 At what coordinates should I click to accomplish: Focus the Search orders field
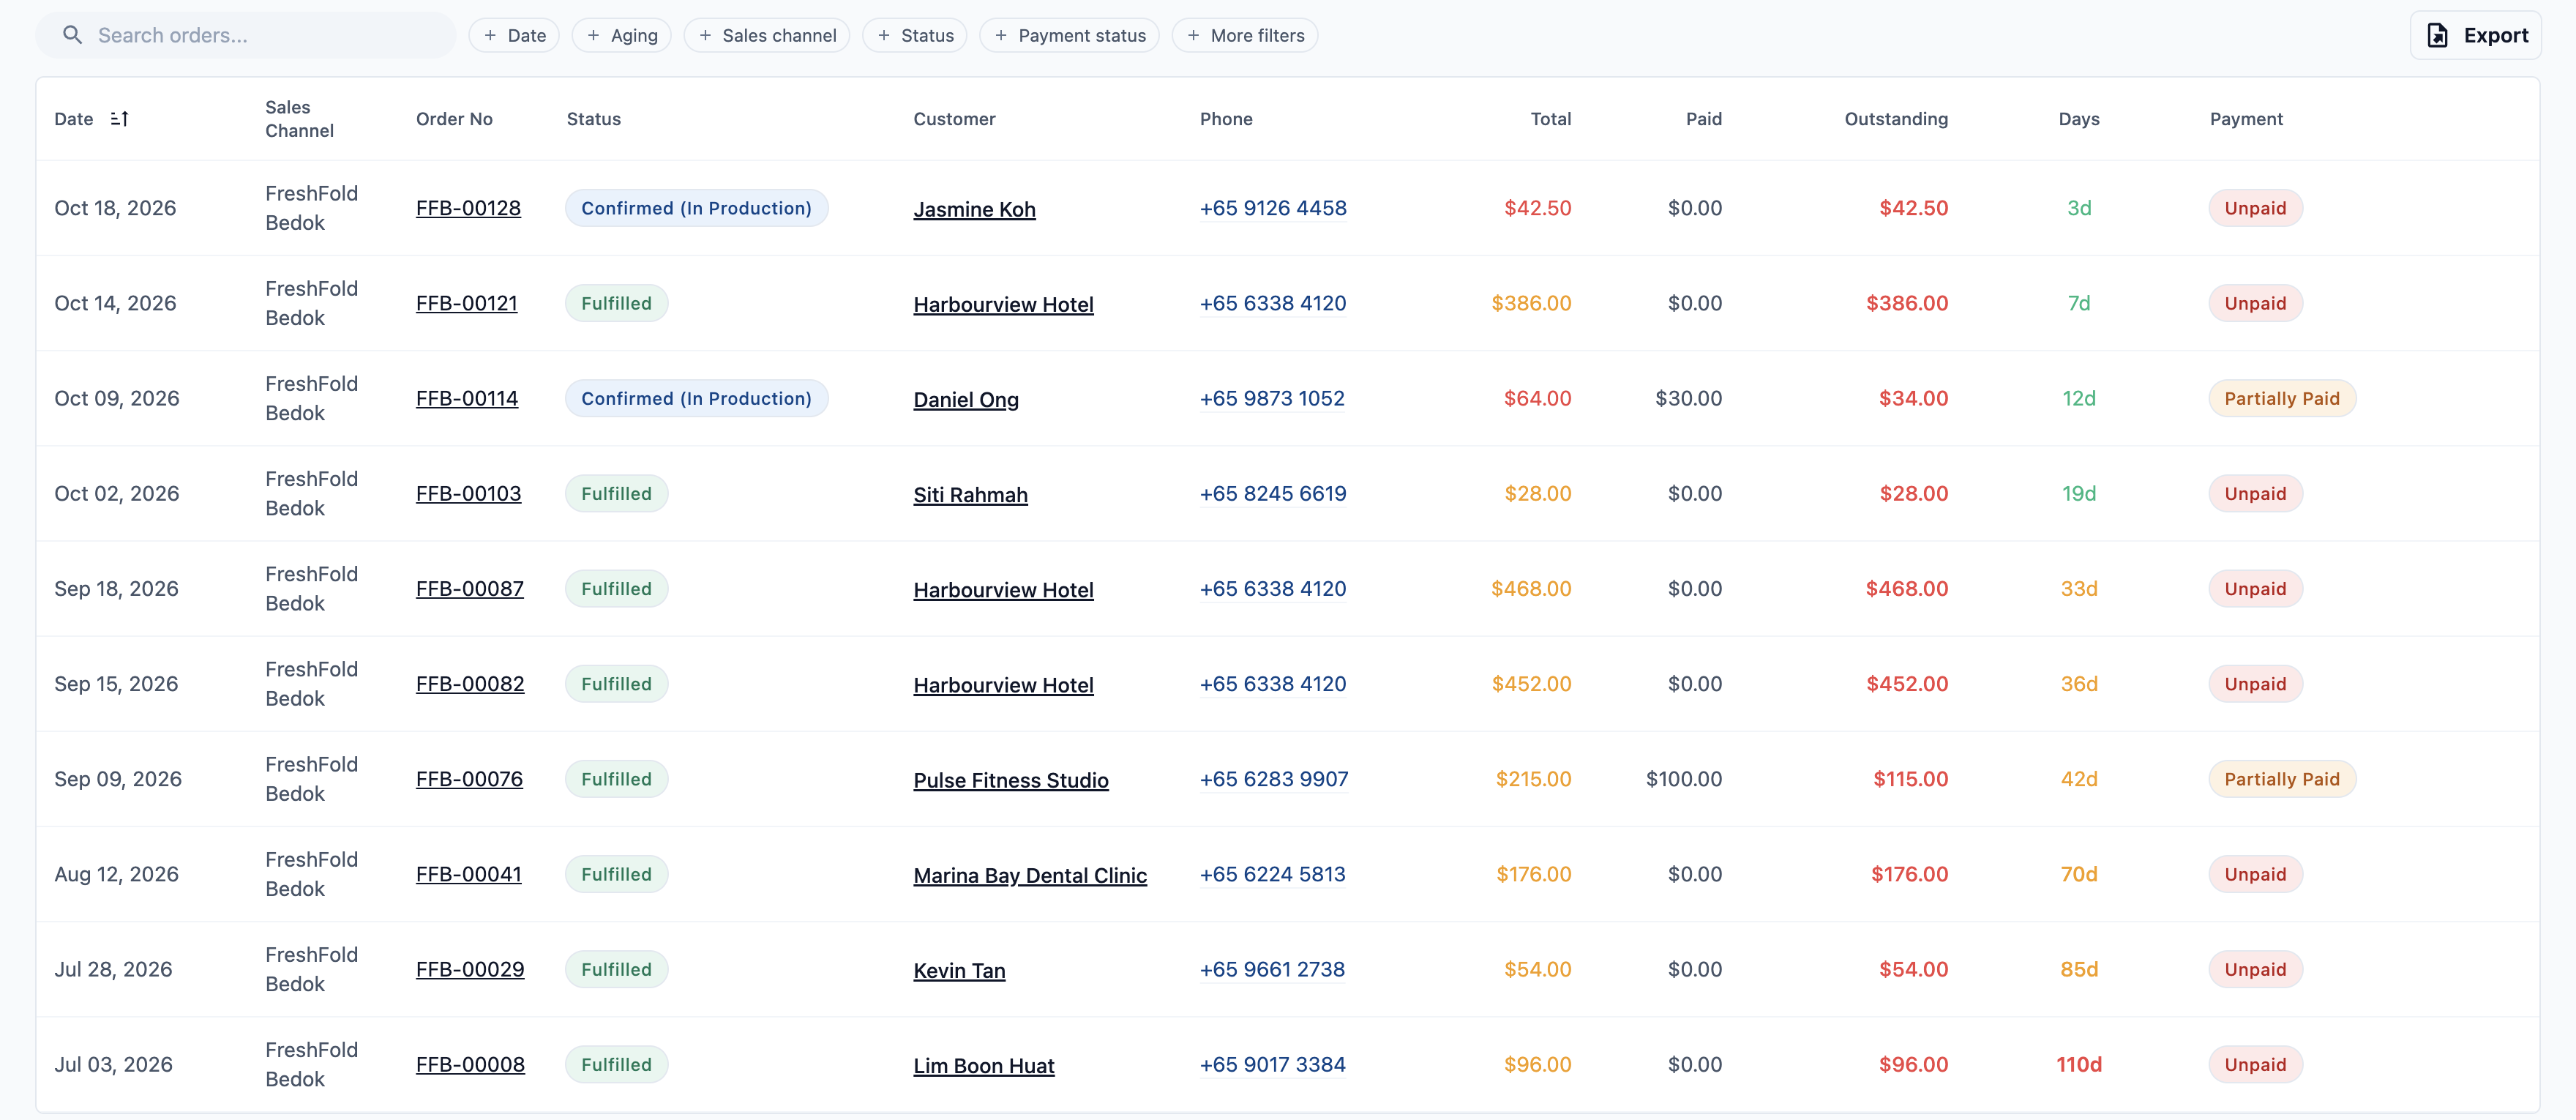(246, 35)
